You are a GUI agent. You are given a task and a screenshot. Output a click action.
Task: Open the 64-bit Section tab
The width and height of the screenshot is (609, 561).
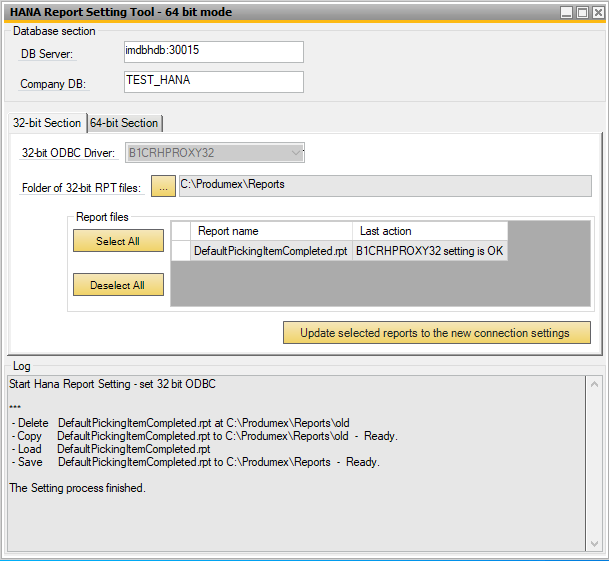(124, 123)
